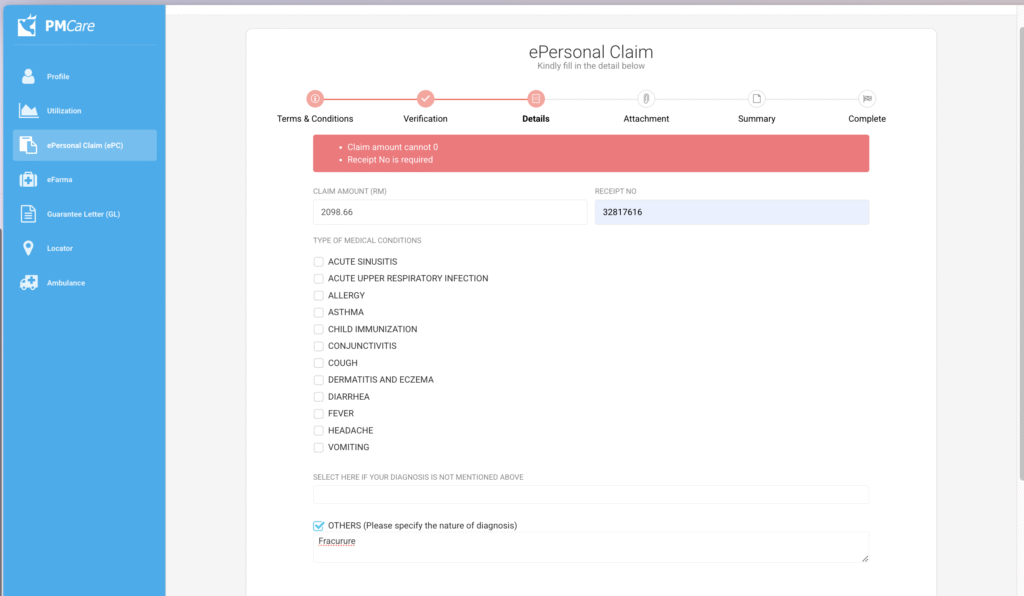
Task: Tick the FEVER condition checkbox
Action: tap(319, 414)
